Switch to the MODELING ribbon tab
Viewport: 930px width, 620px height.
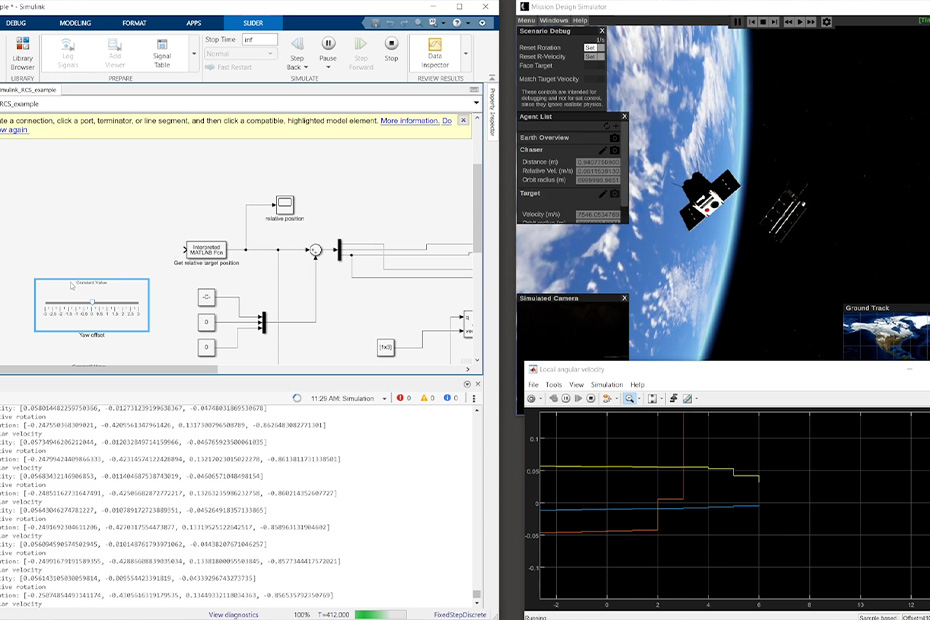pyautogui.click(x=74, y=22)
